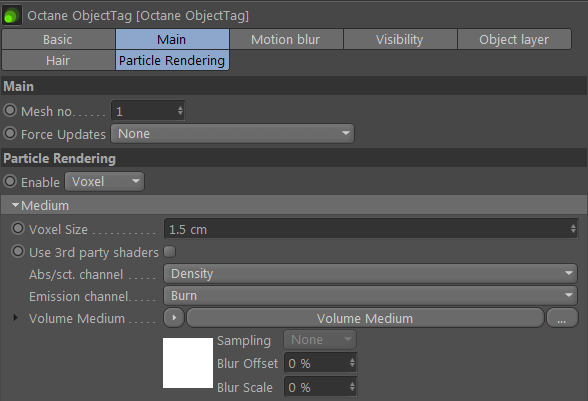Toggle the Force Updates animation dot
588x401 pixels.
click(10, 134)
